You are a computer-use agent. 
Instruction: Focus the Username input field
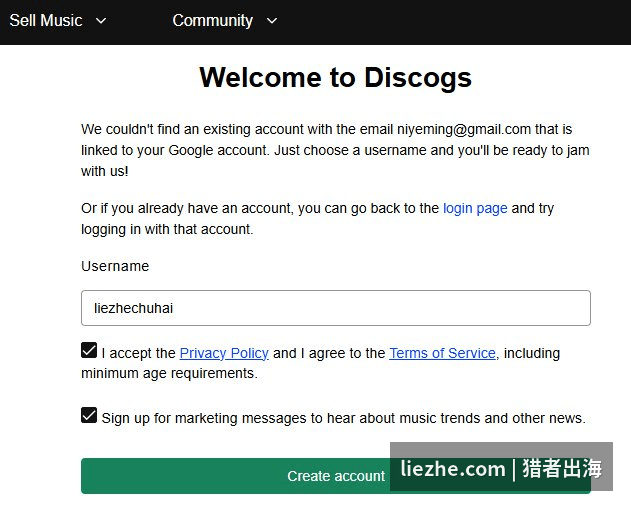point(336,308)
